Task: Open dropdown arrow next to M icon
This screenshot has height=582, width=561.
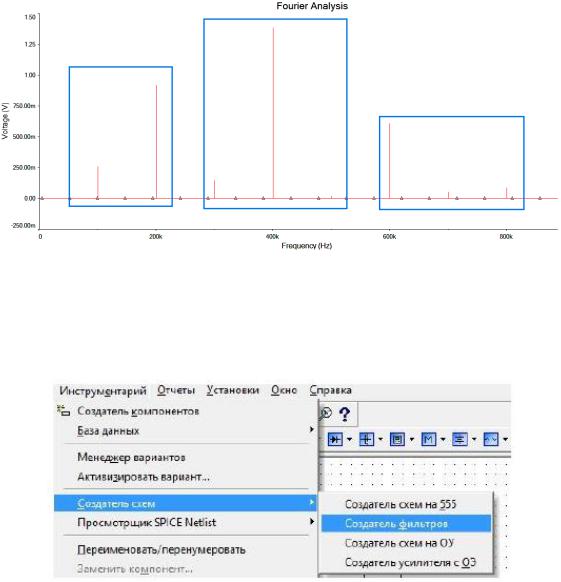Action: tap(443, 439)
